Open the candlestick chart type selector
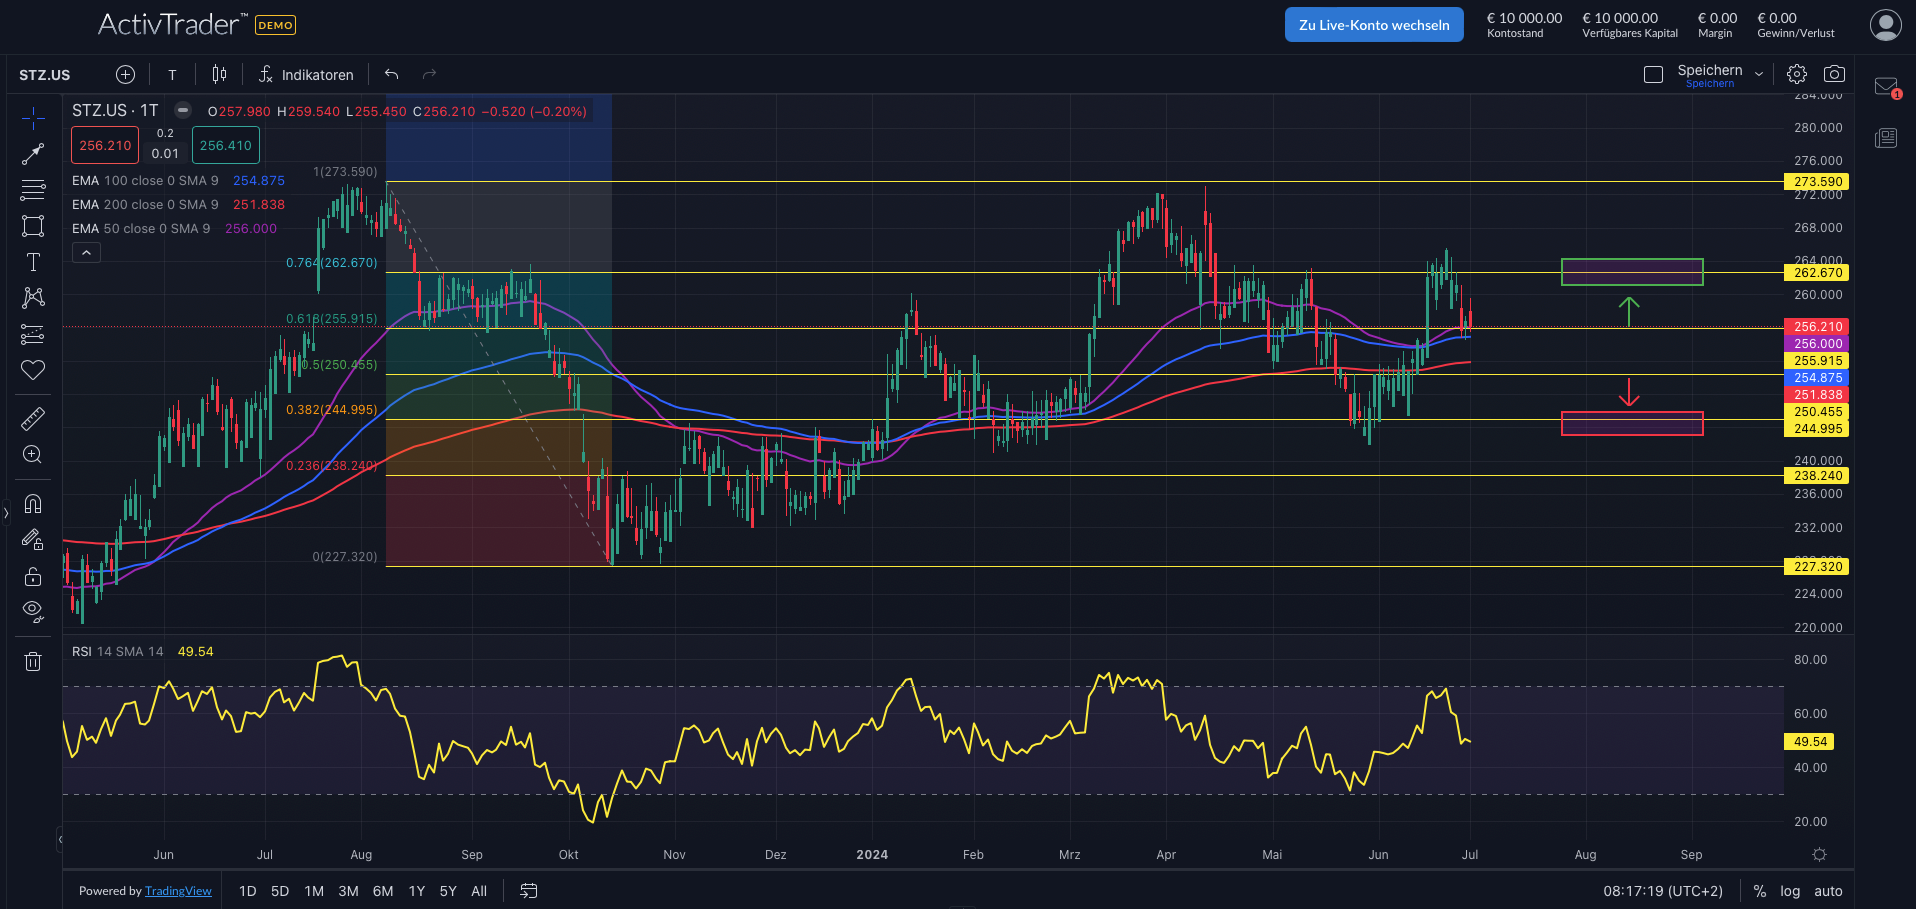 pos(219,74)
